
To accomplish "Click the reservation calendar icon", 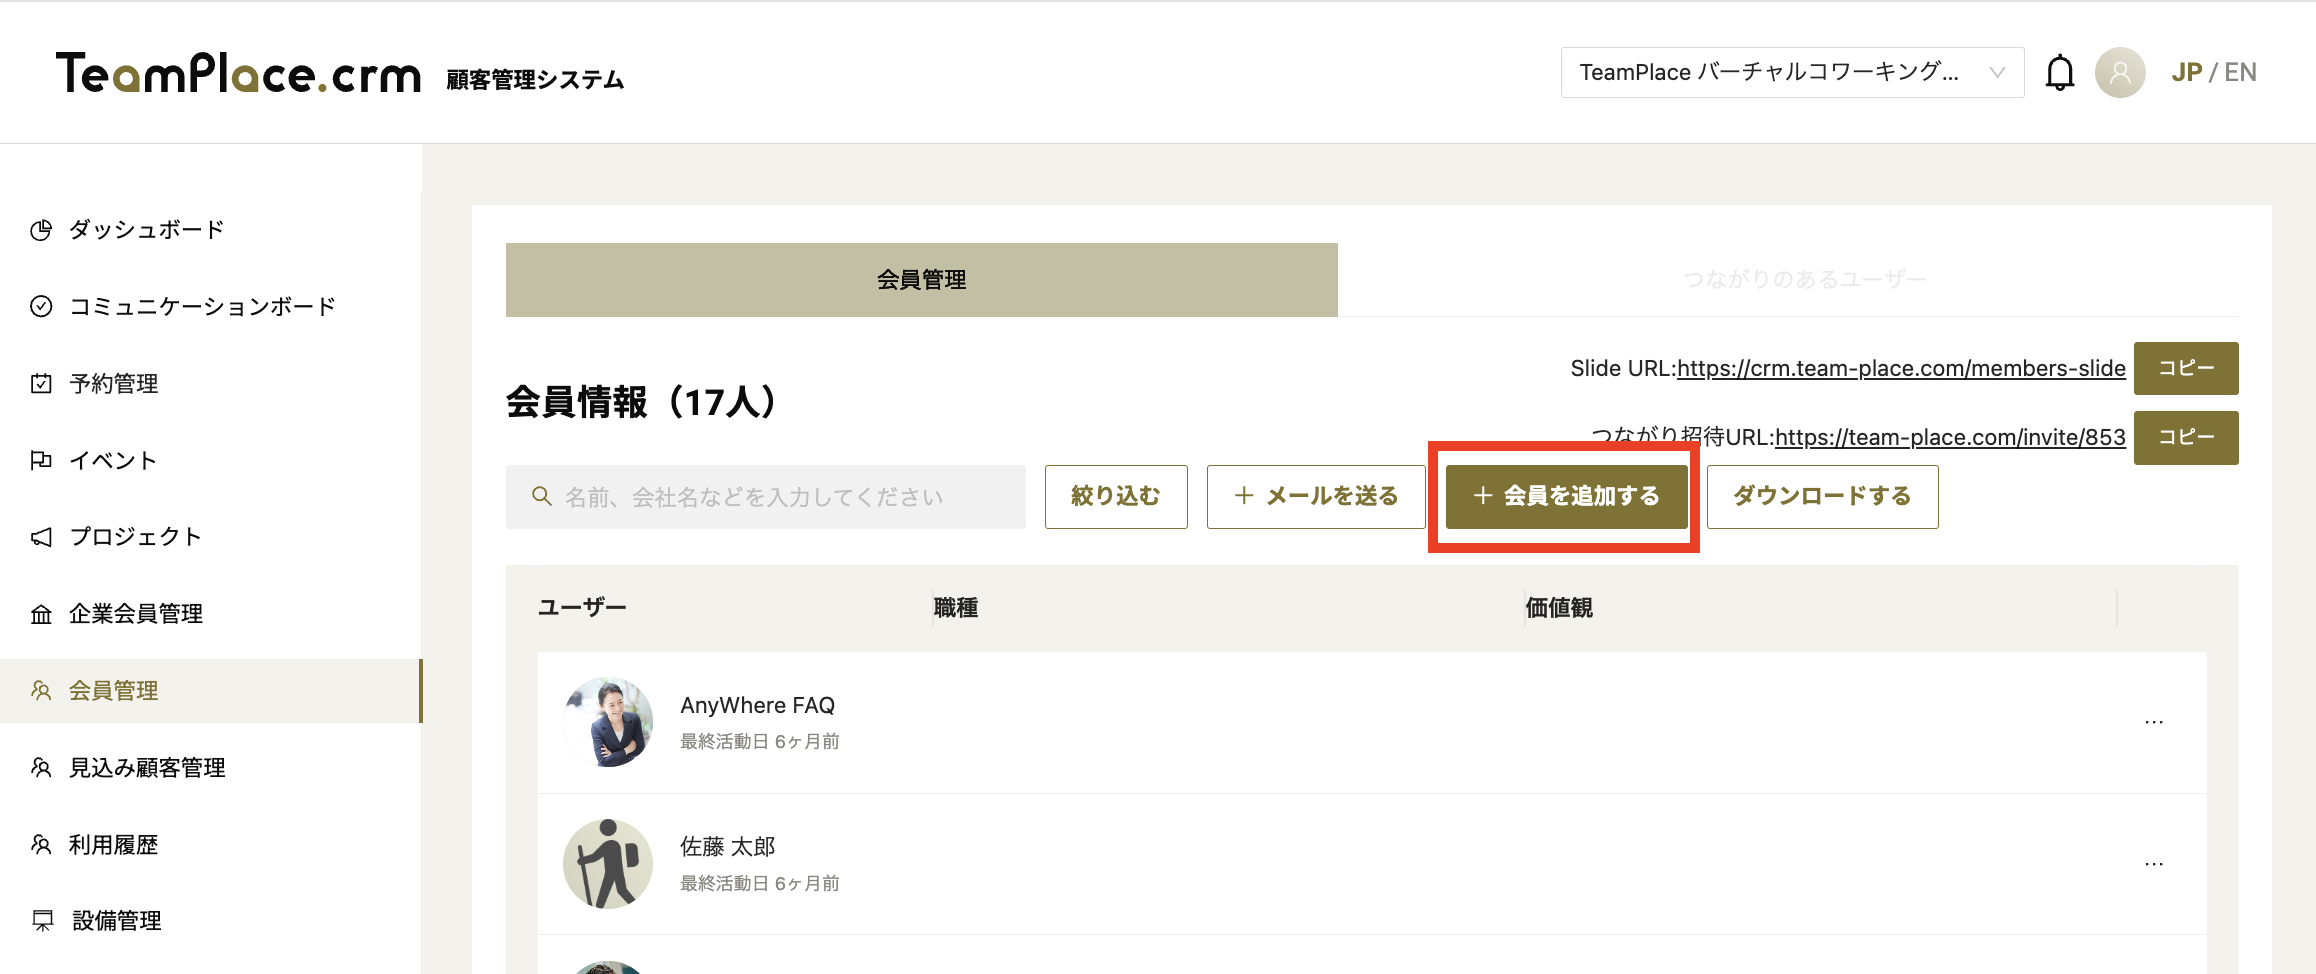I will tap(41, 383).
